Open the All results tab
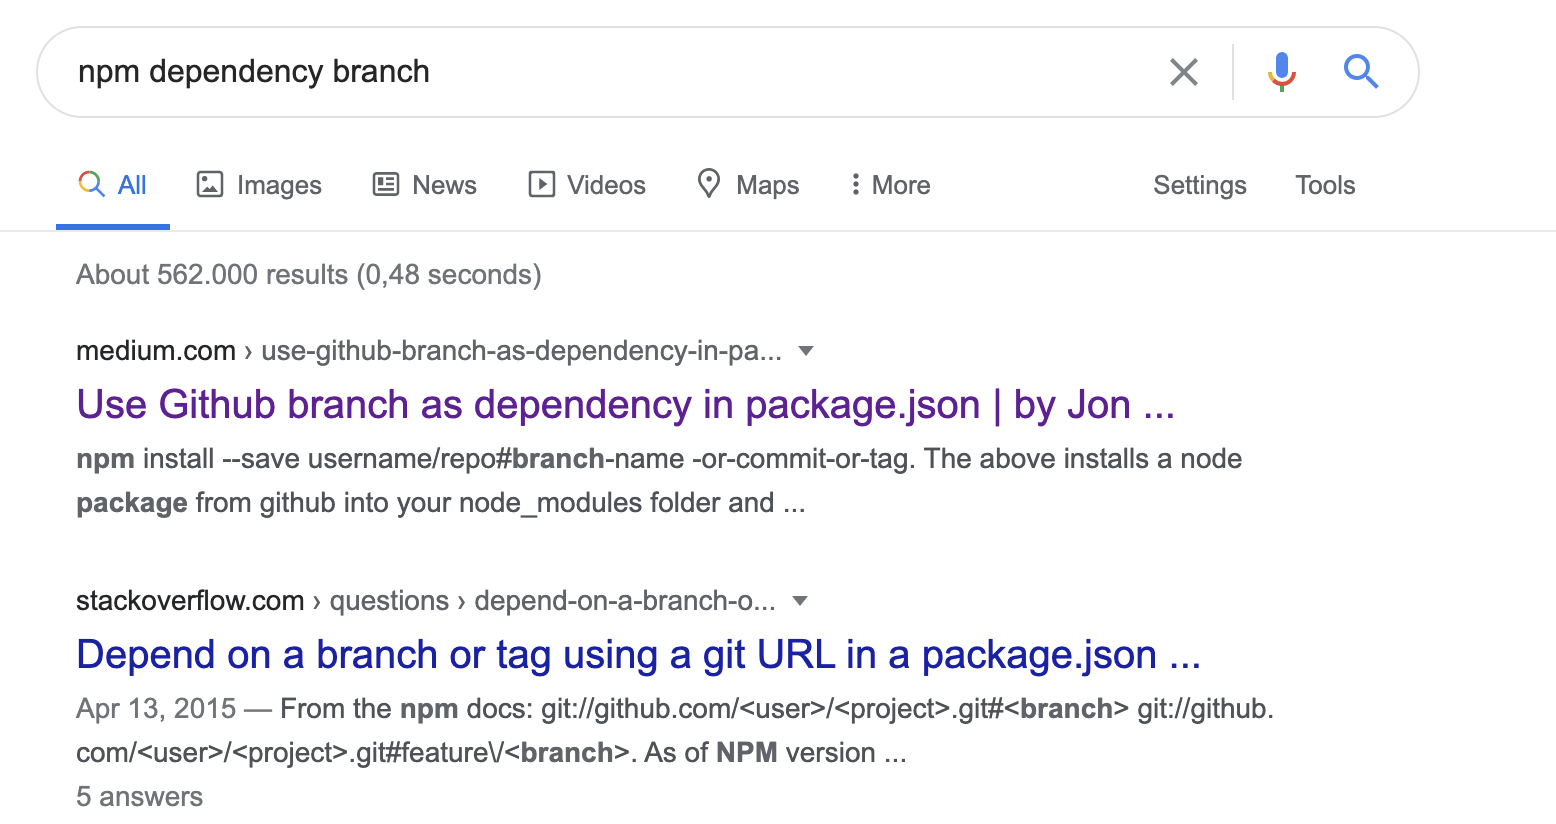The image size is (1556, 824). (113, 185)
